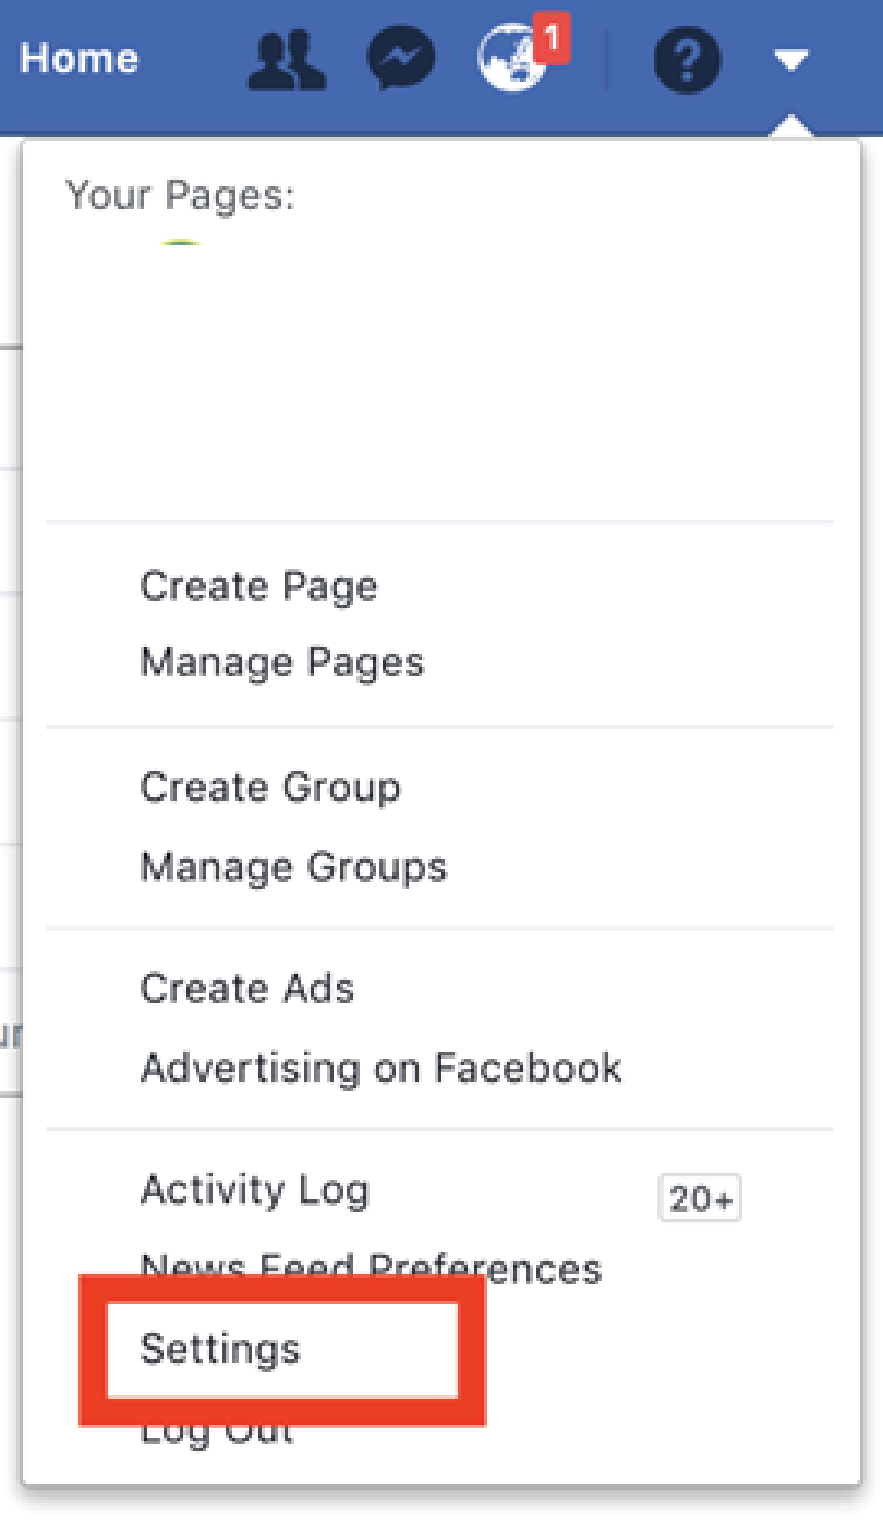883x1526 pixels.
Task: Open Advertising on Facebook
Action: (381, 1068)
